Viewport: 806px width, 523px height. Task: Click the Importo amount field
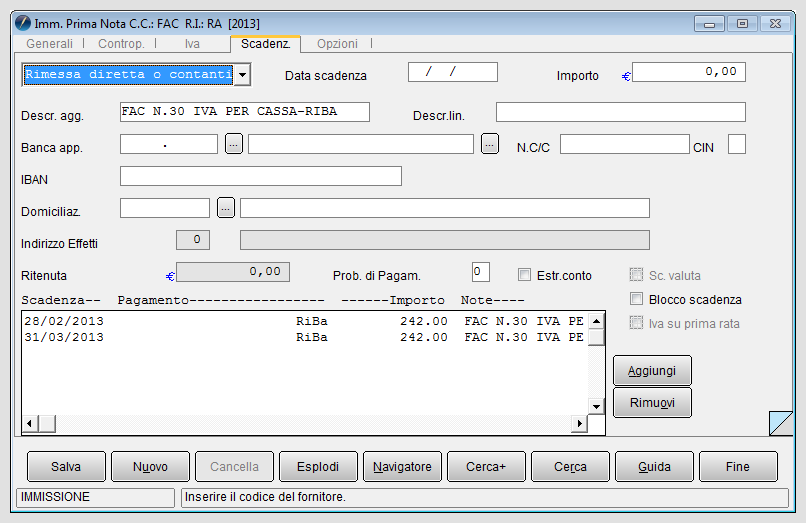689,72
